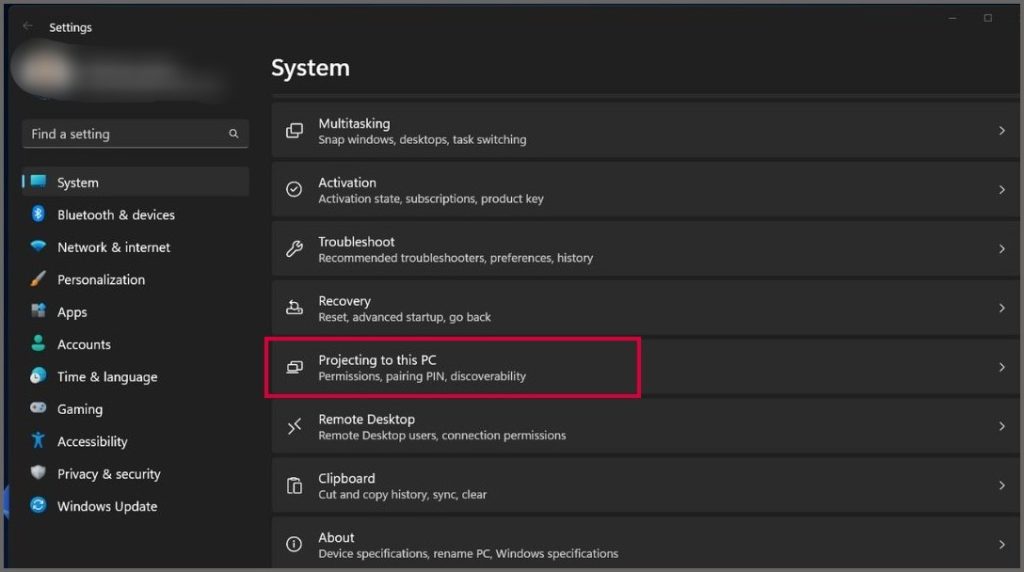Select System in the sidebar
The width and height of the screenshot is (1024, 572).
point(136,182)
